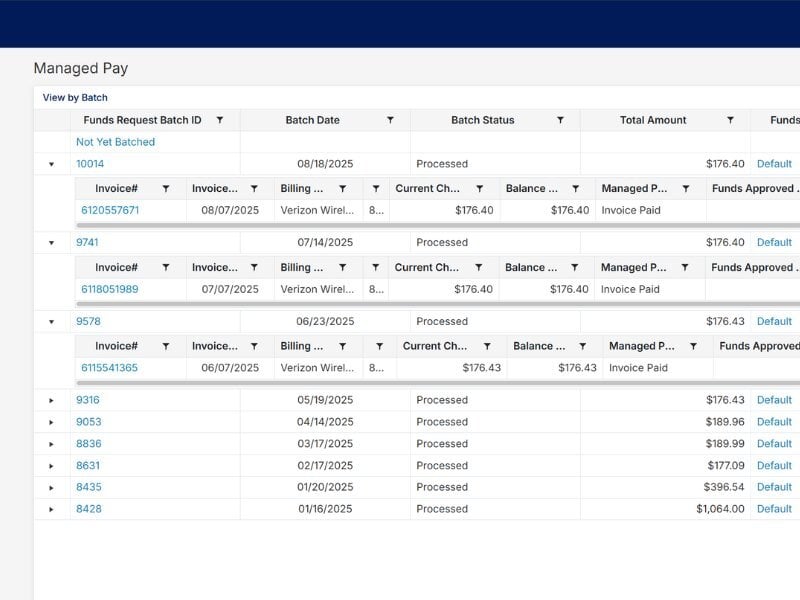800x600 pixels.
Task: Filter Invoice# column in batch 10014 subgrid
Action: [x=166, y=188]
